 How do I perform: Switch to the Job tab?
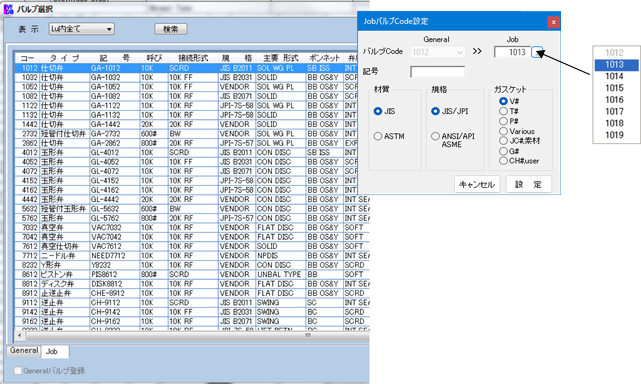click(55, 352)
